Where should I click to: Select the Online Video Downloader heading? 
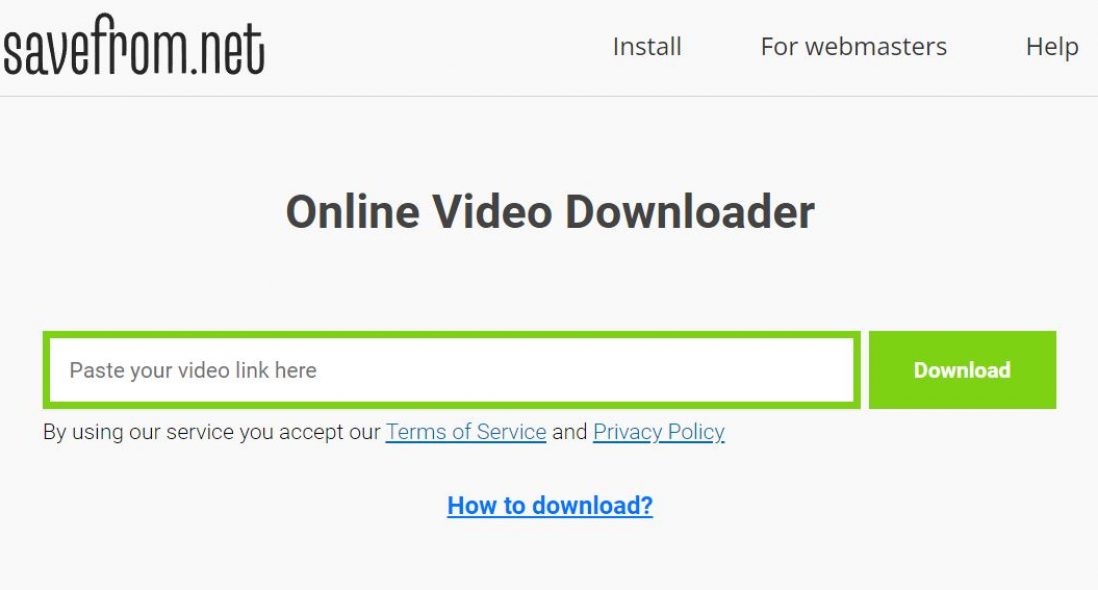550,211
